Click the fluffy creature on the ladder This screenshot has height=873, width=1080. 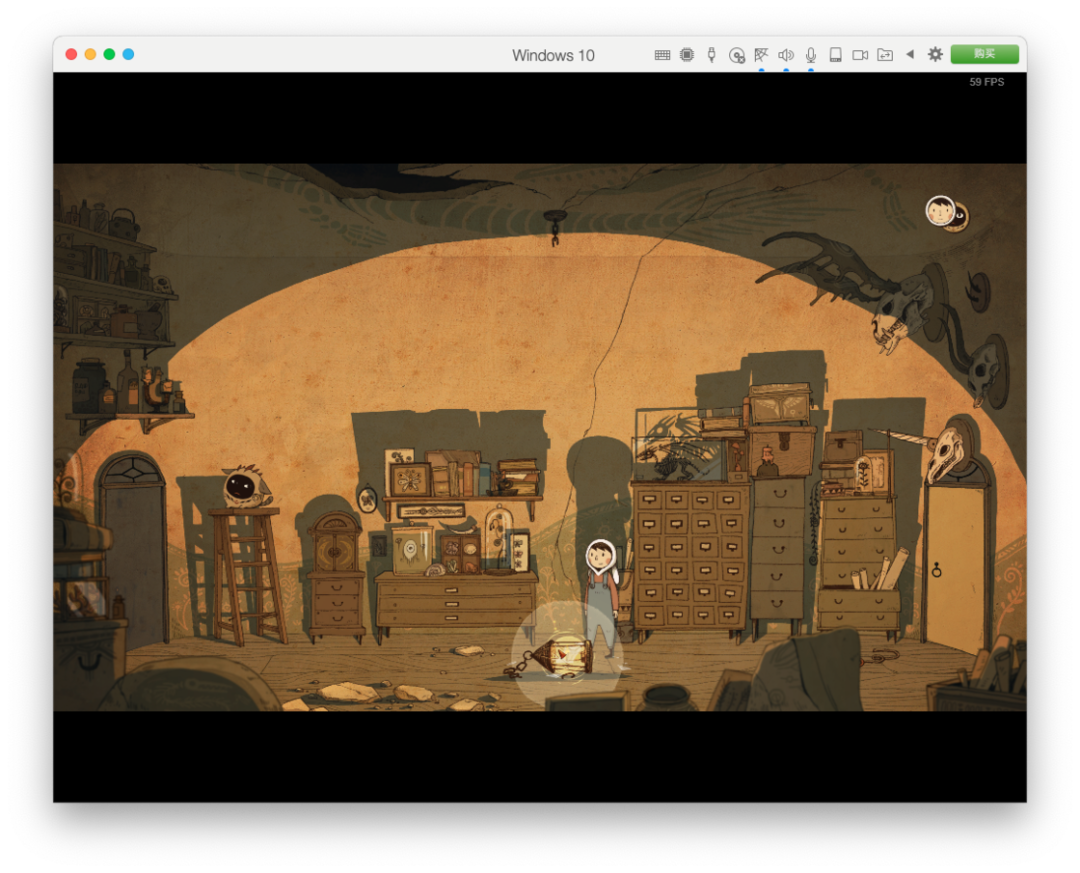click(246, 486)
